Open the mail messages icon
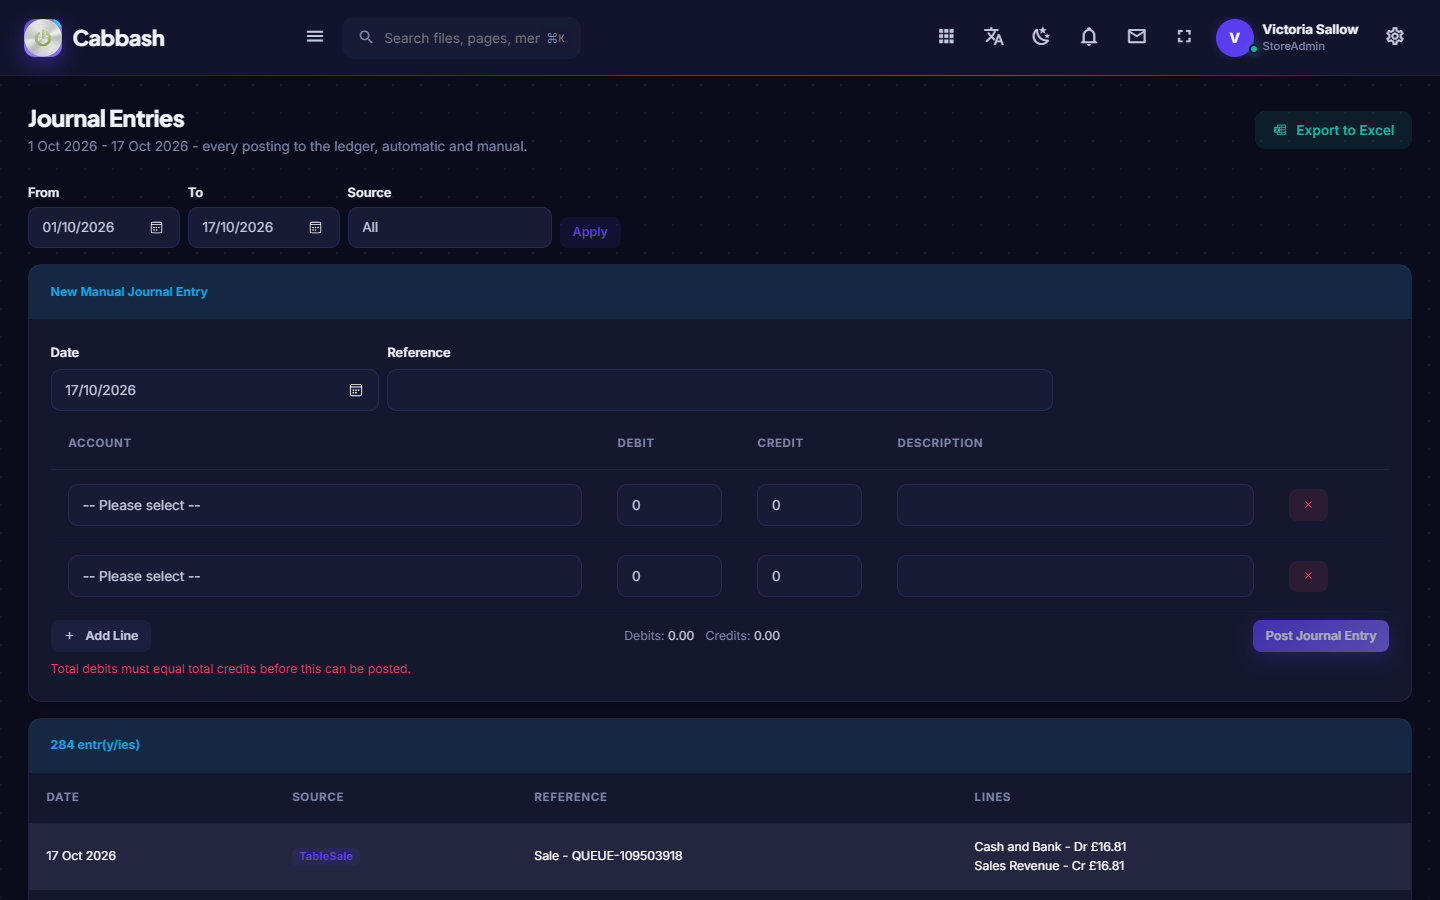1440x900 pixels. click(x=1137, y=37)
